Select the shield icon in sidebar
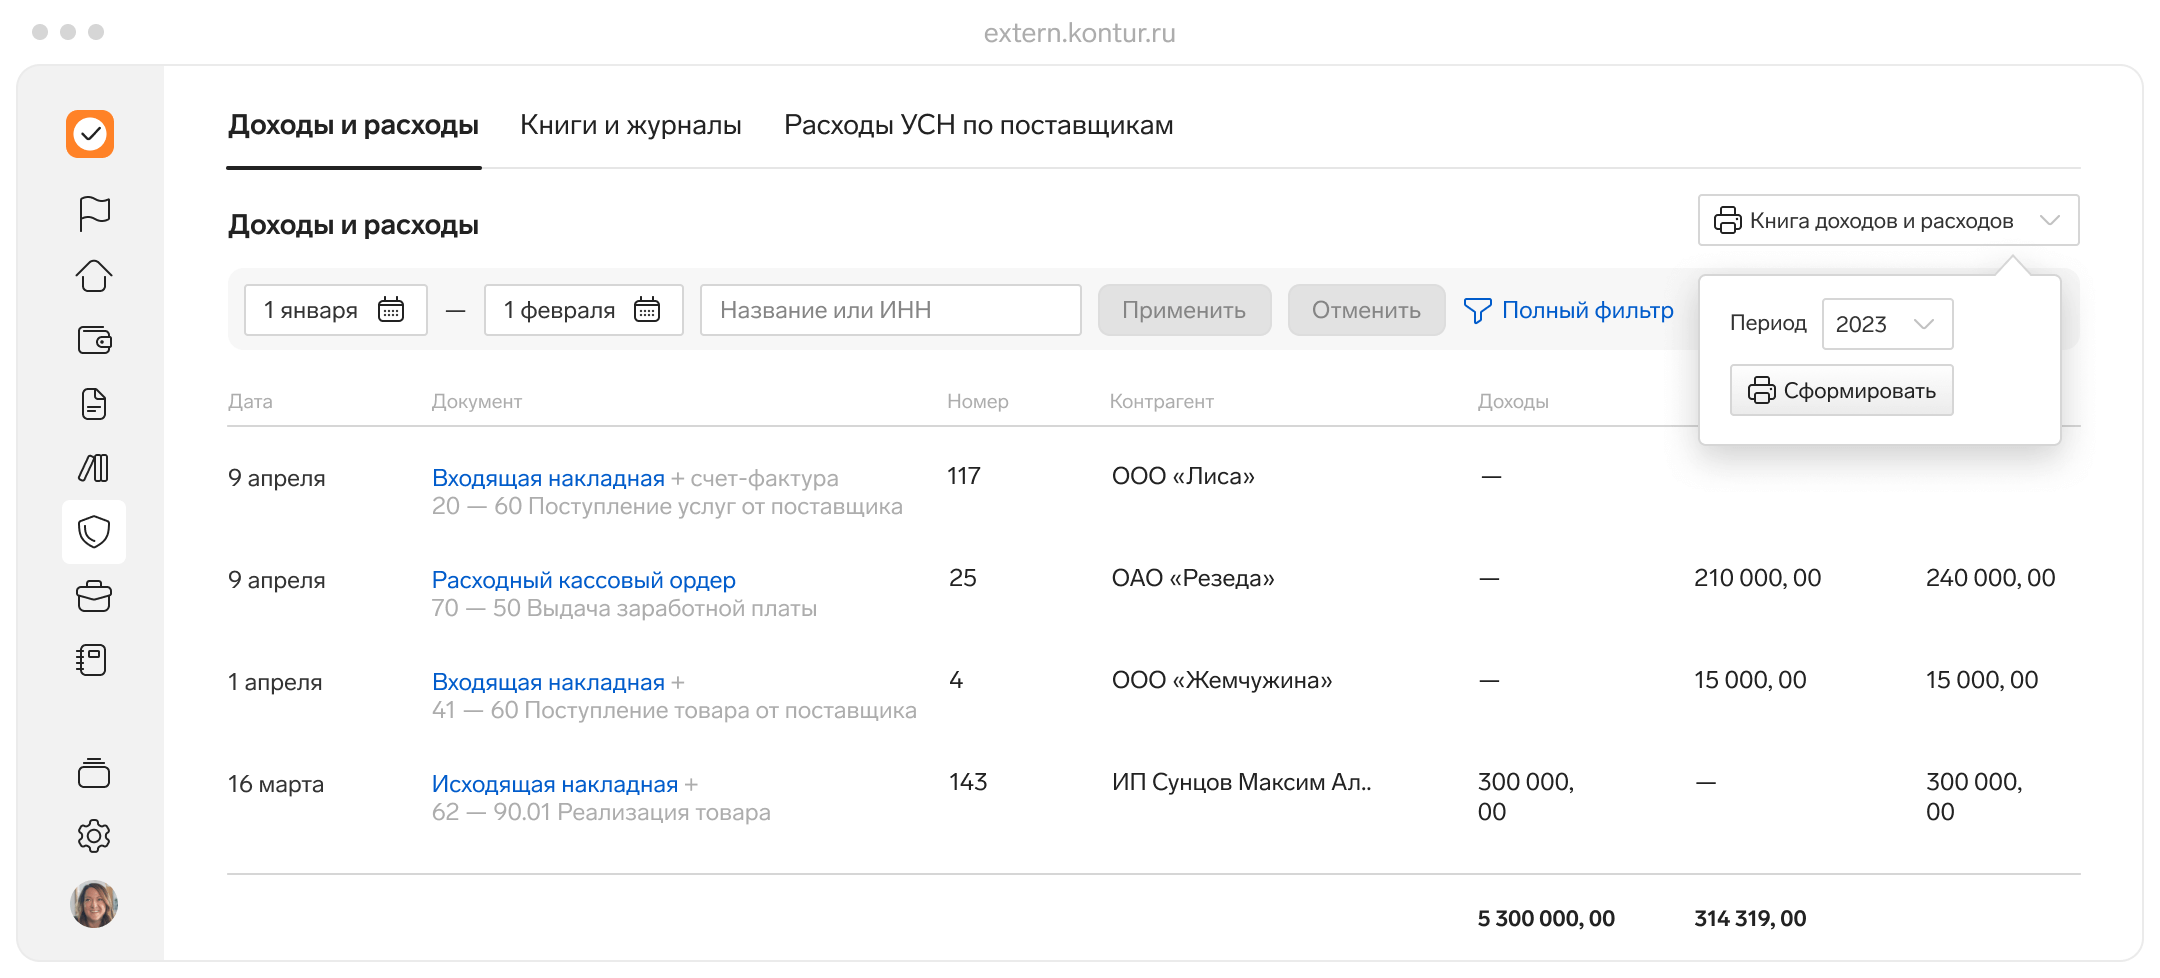 point(94,532)
